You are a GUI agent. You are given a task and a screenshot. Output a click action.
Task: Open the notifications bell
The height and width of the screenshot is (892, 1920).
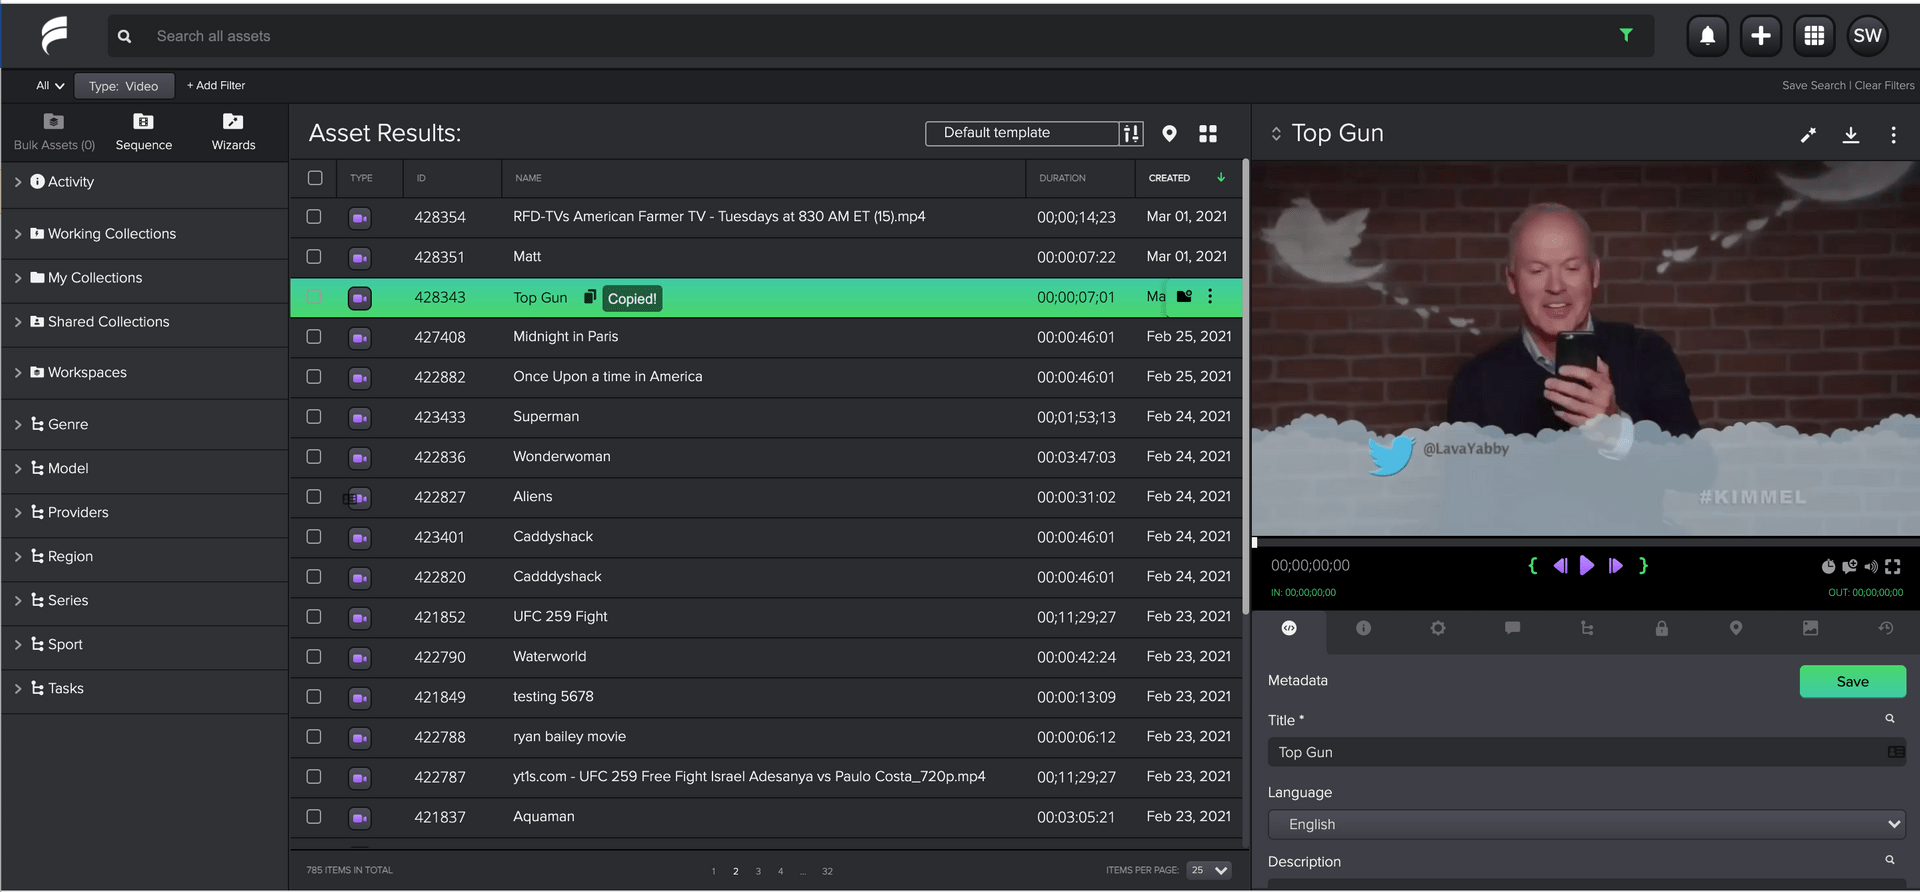coord(1707,36)
